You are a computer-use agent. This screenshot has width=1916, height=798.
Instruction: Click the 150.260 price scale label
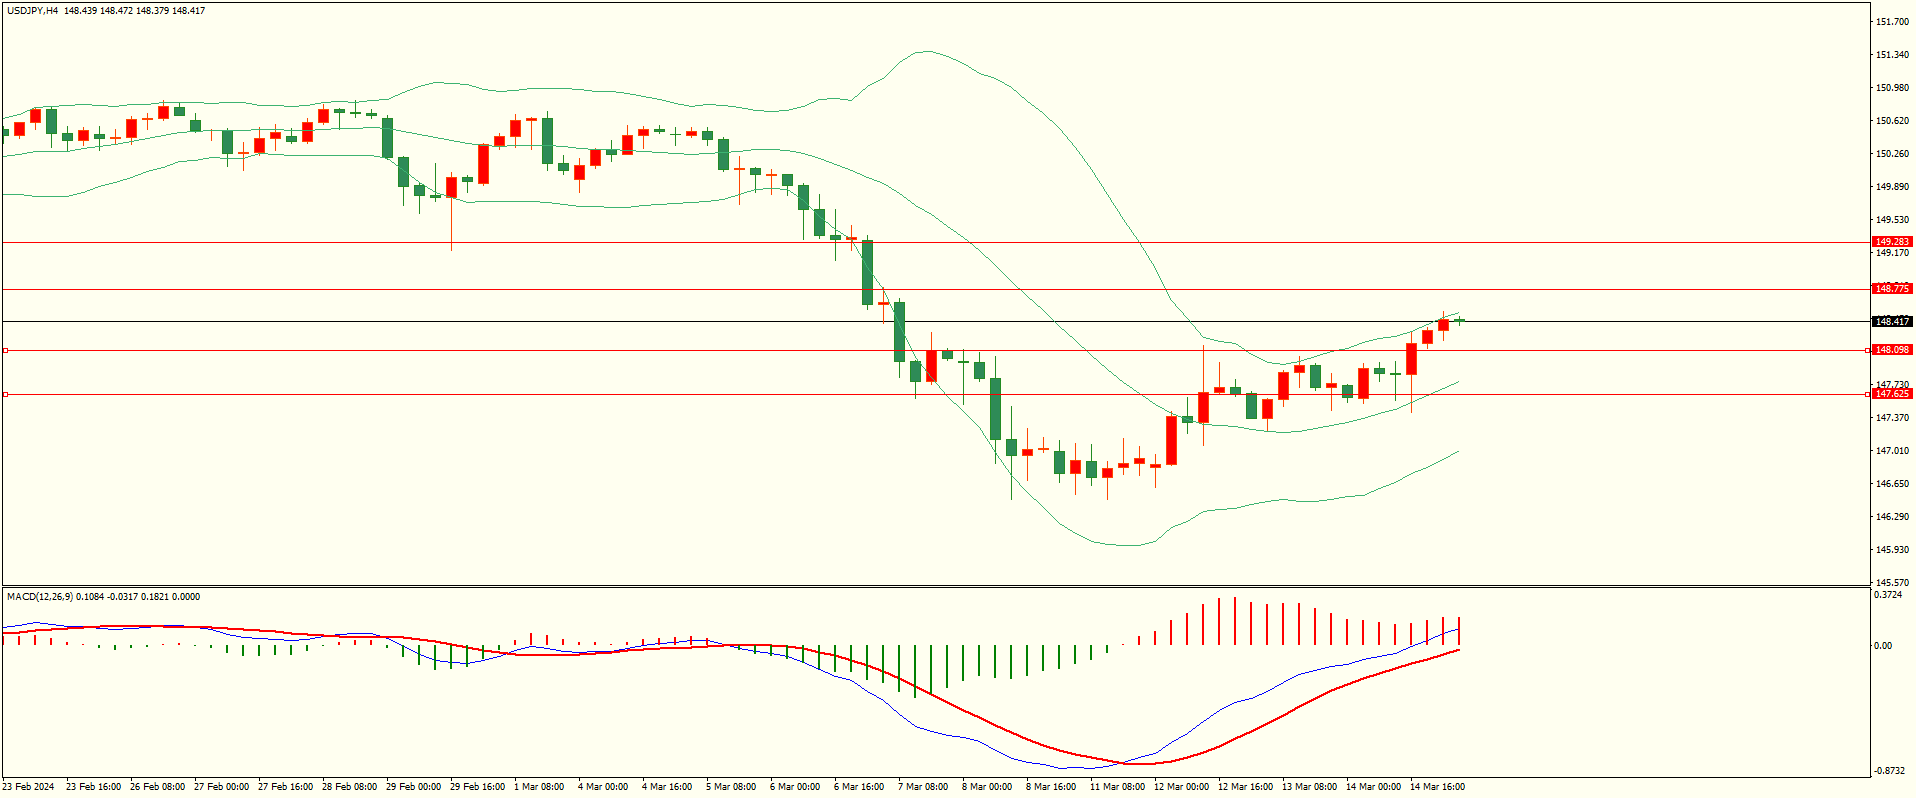(x=1892, y=154)
